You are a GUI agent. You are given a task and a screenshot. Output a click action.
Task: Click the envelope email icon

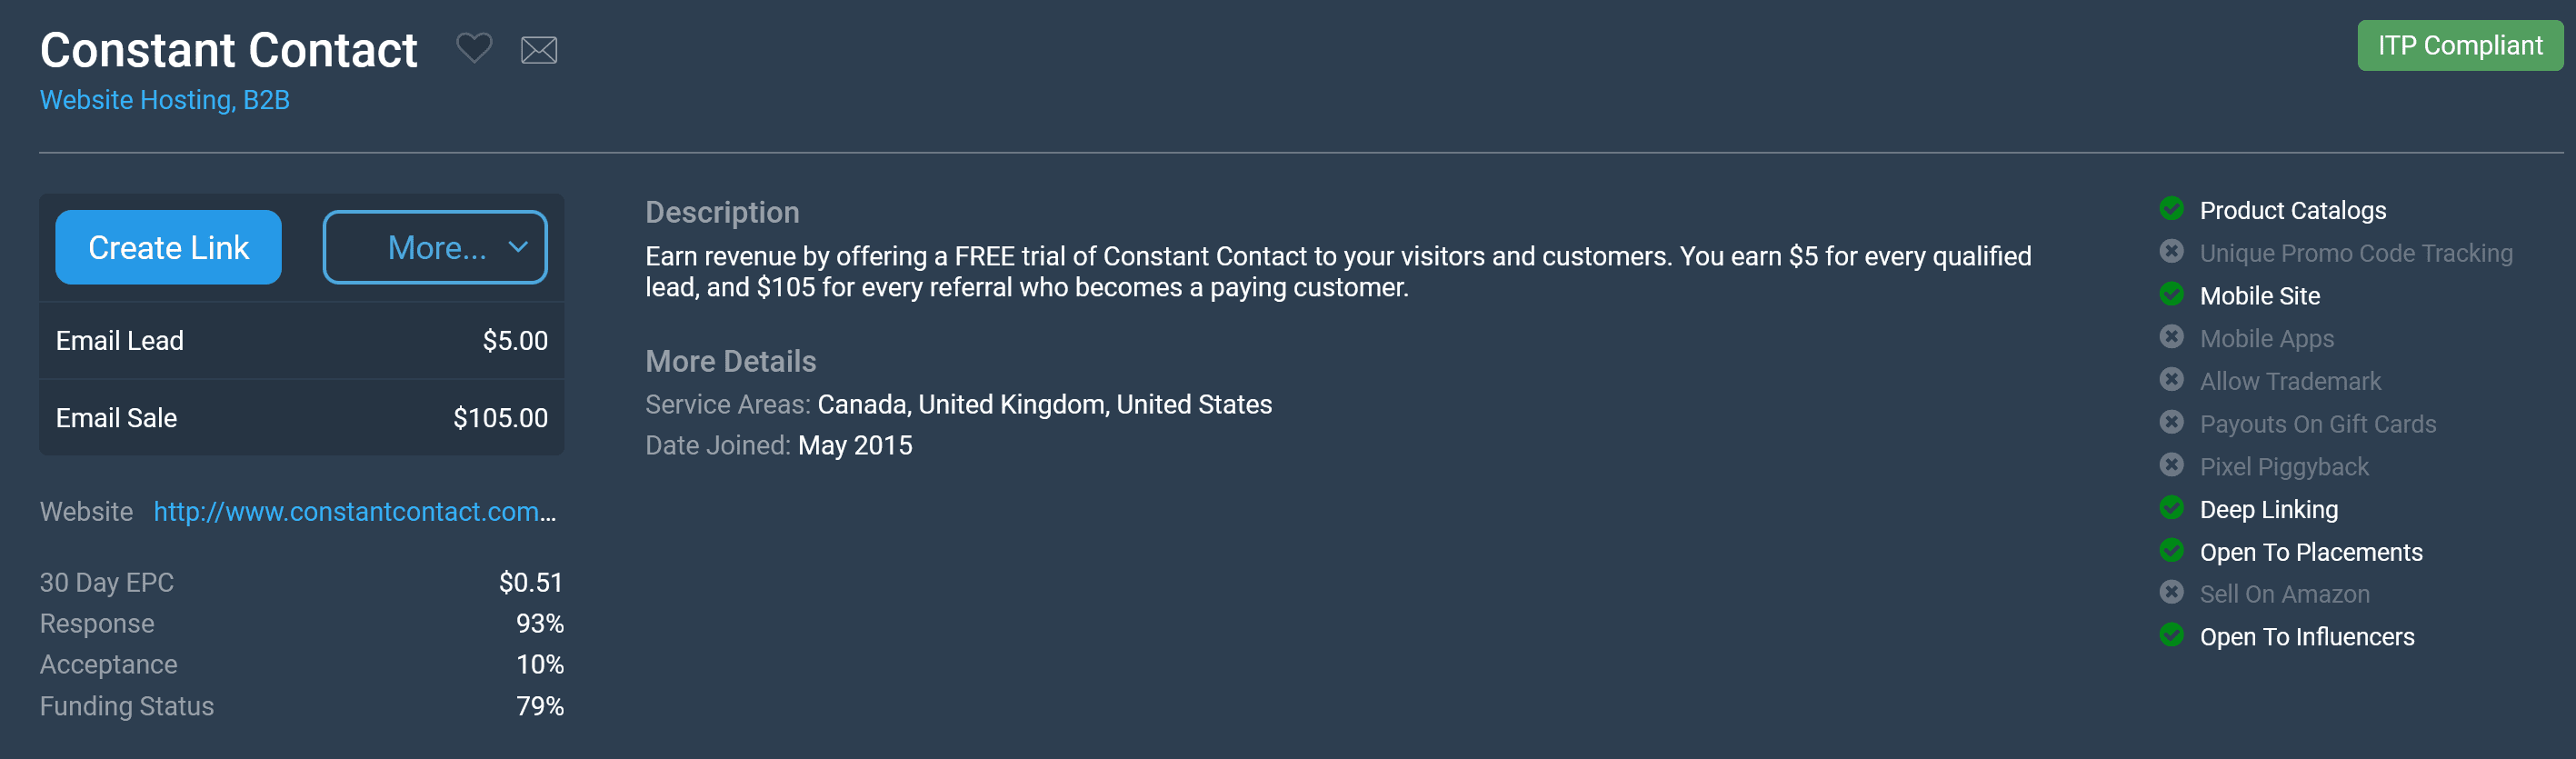(x=539, y=50)
